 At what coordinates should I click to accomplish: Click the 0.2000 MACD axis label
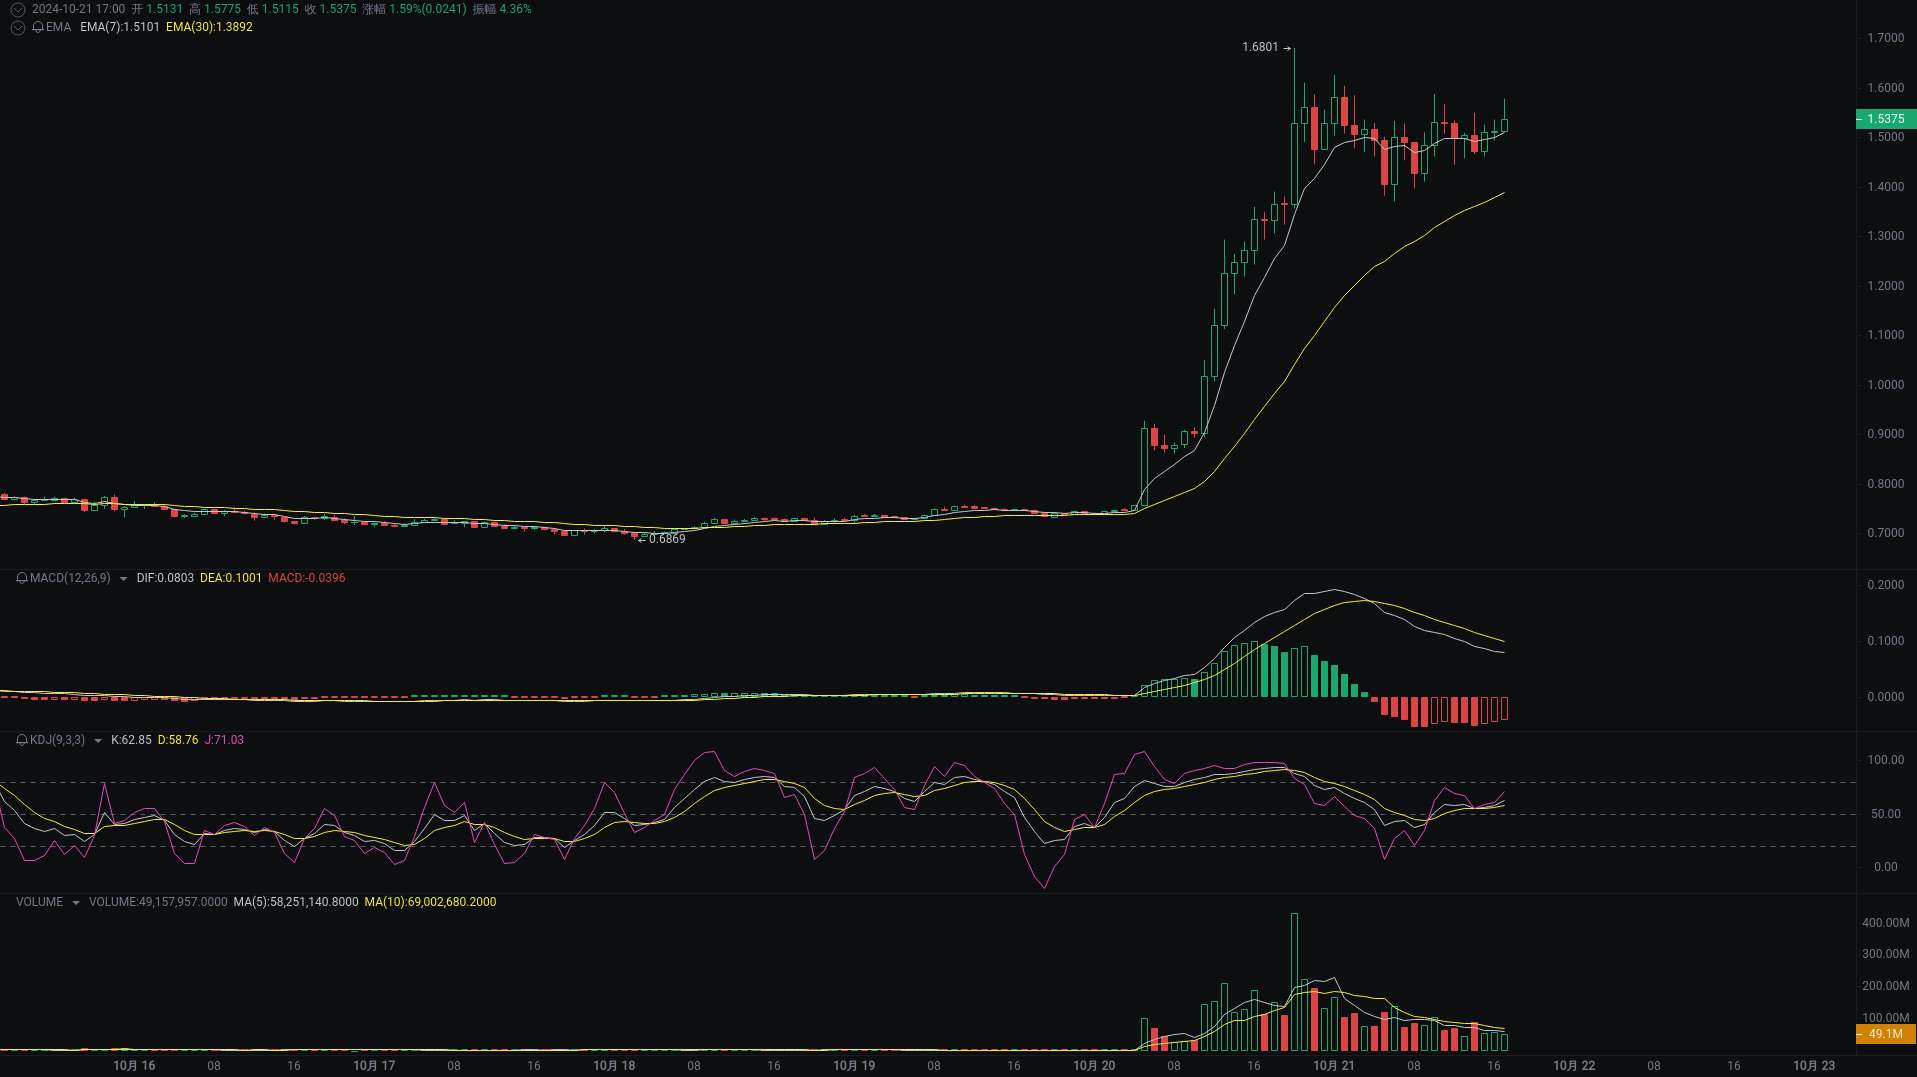tap(1886, 585)
